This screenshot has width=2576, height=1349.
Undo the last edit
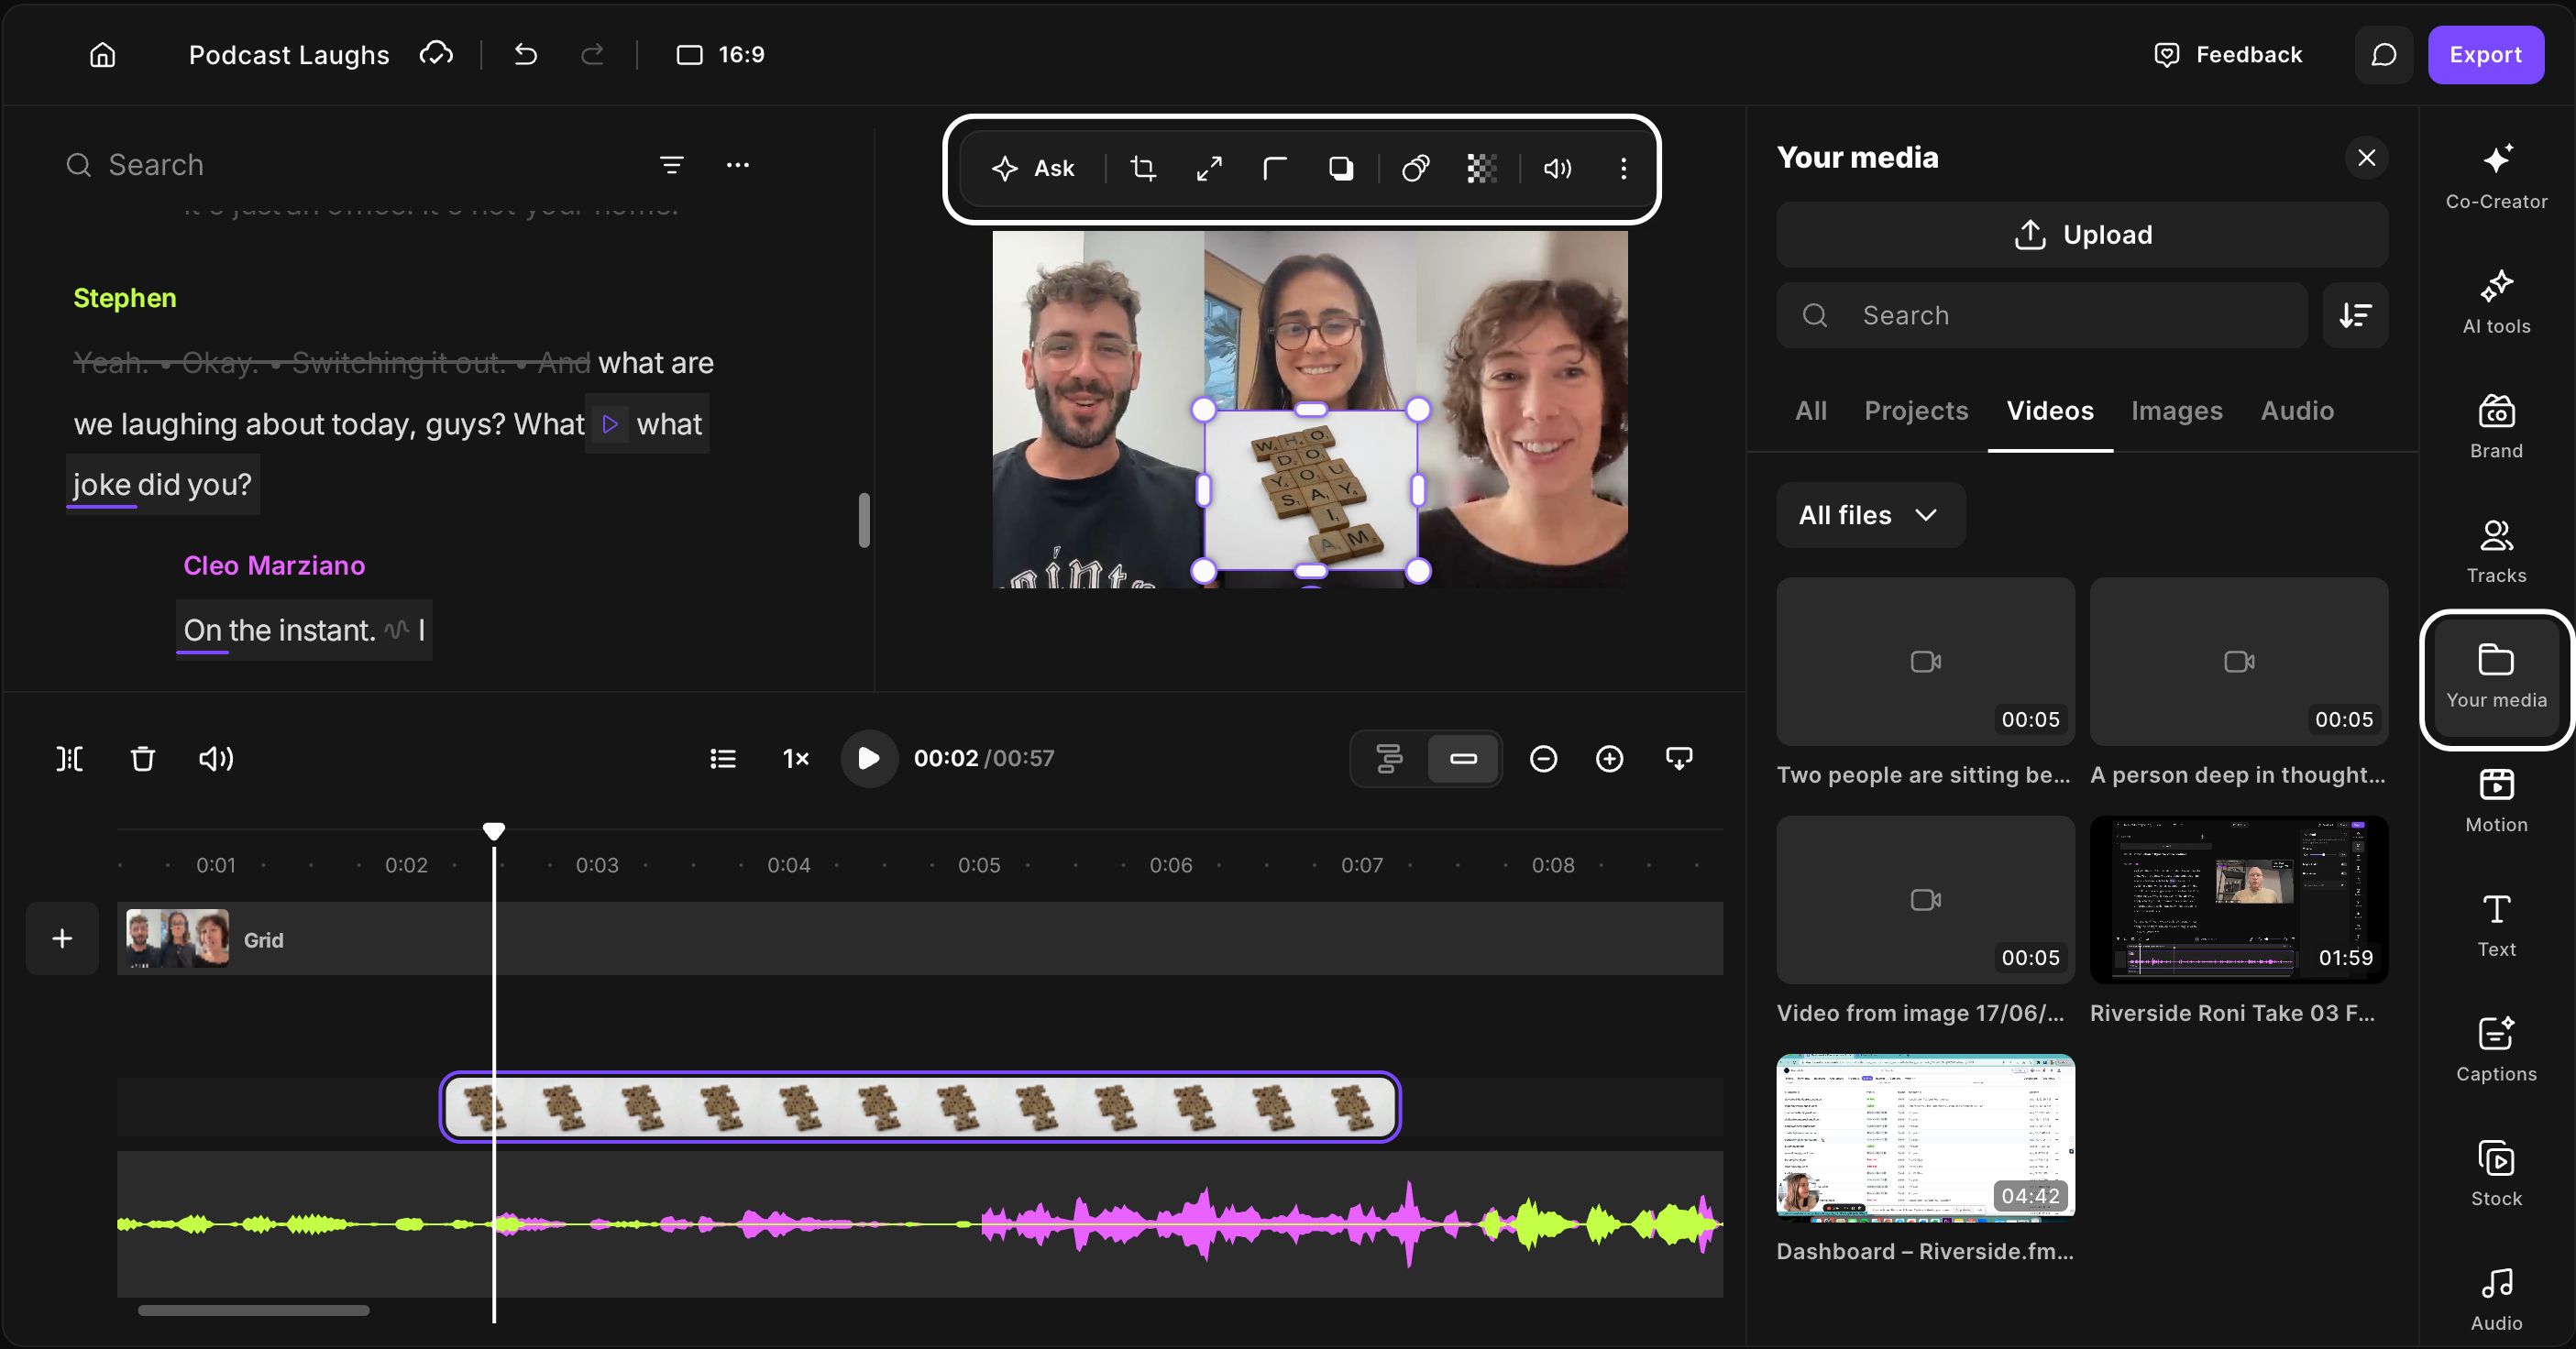[x=525, y=54]
